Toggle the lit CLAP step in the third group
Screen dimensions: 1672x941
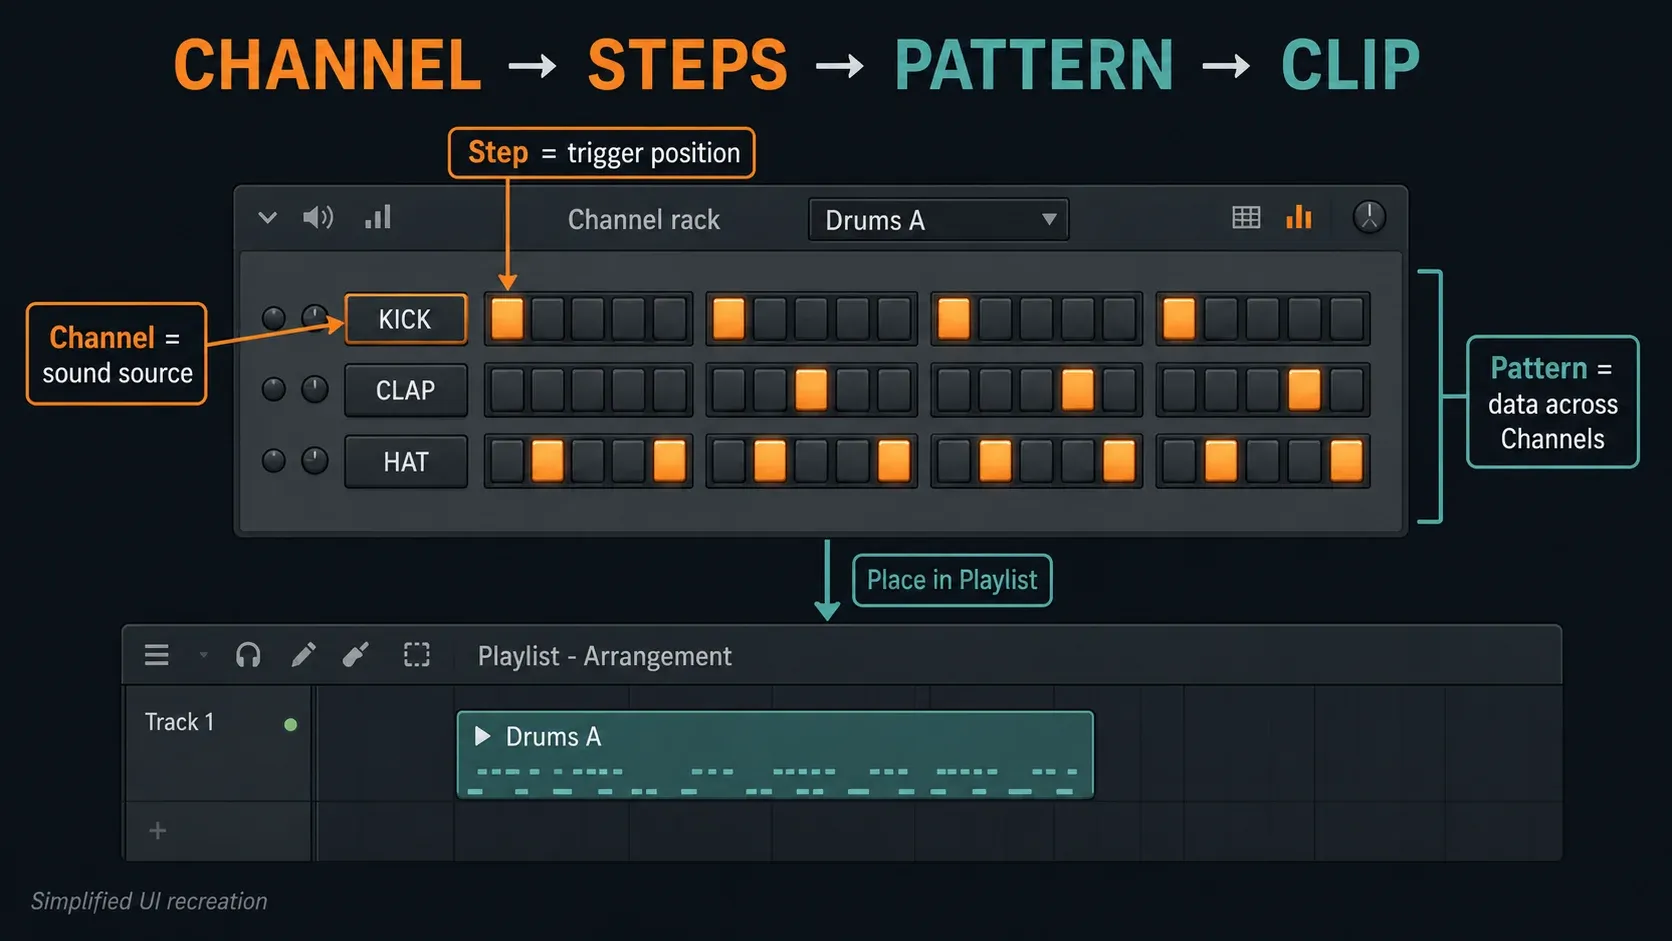1077,390
